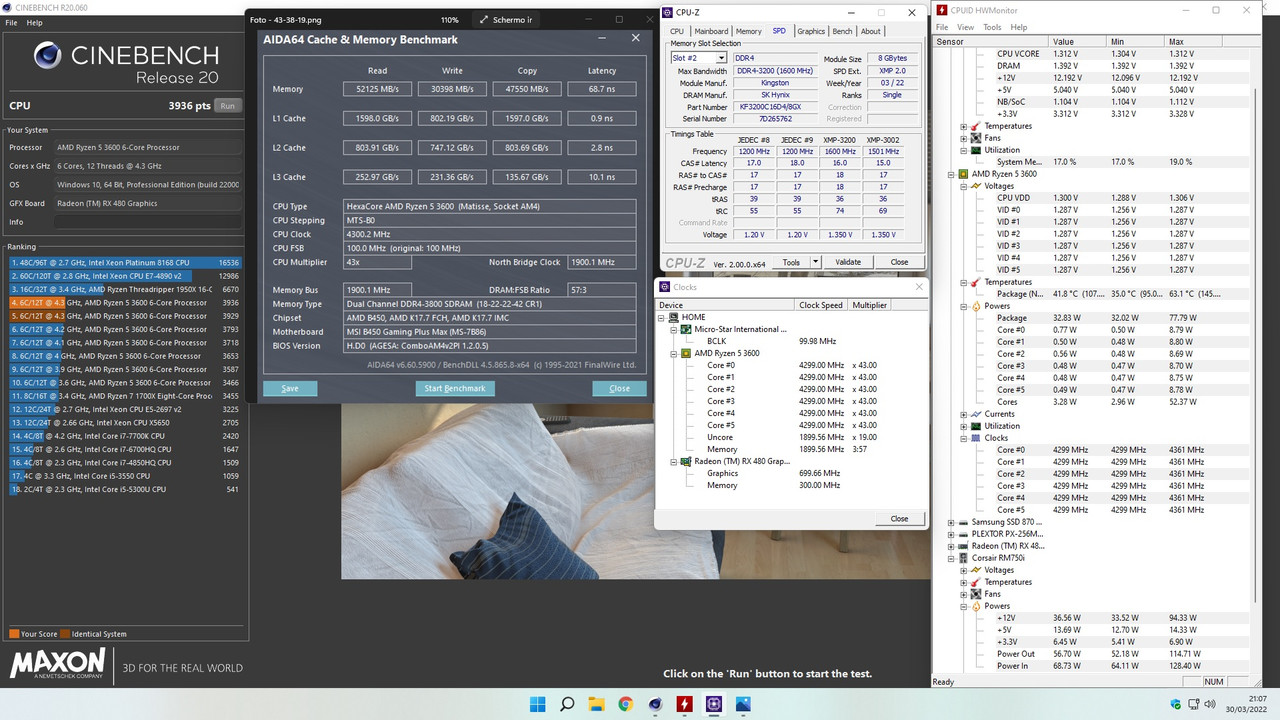
Task: Switch to CPU tab in CPU-Z
Action: pyautogui.click(x=677, y=31)
